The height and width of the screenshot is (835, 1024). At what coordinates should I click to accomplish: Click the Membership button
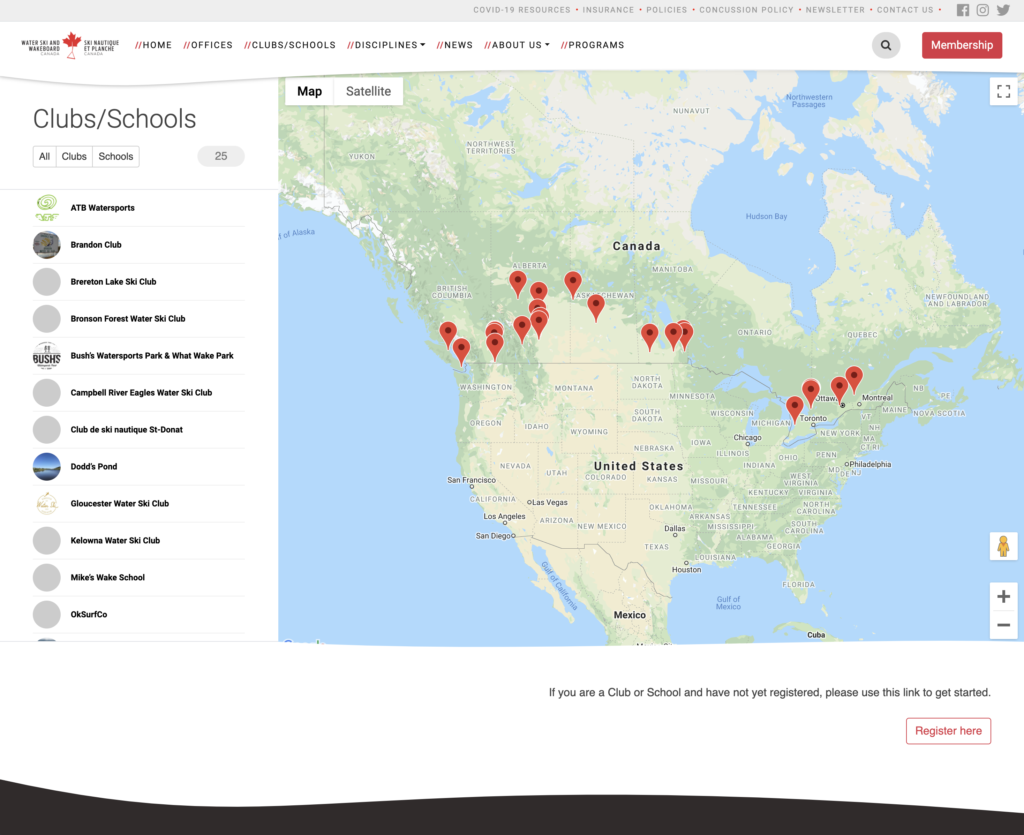962,45
